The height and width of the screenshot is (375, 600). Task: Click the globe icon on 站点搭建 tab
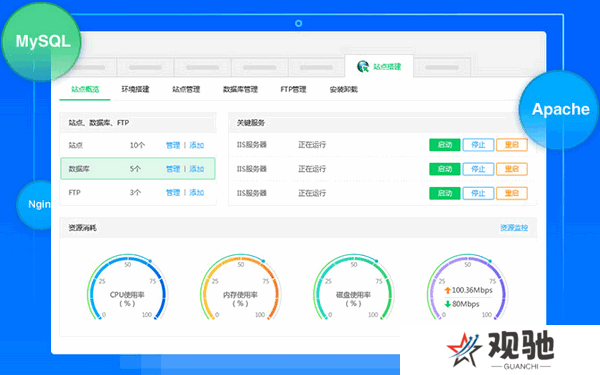click(x=362, y=67)
